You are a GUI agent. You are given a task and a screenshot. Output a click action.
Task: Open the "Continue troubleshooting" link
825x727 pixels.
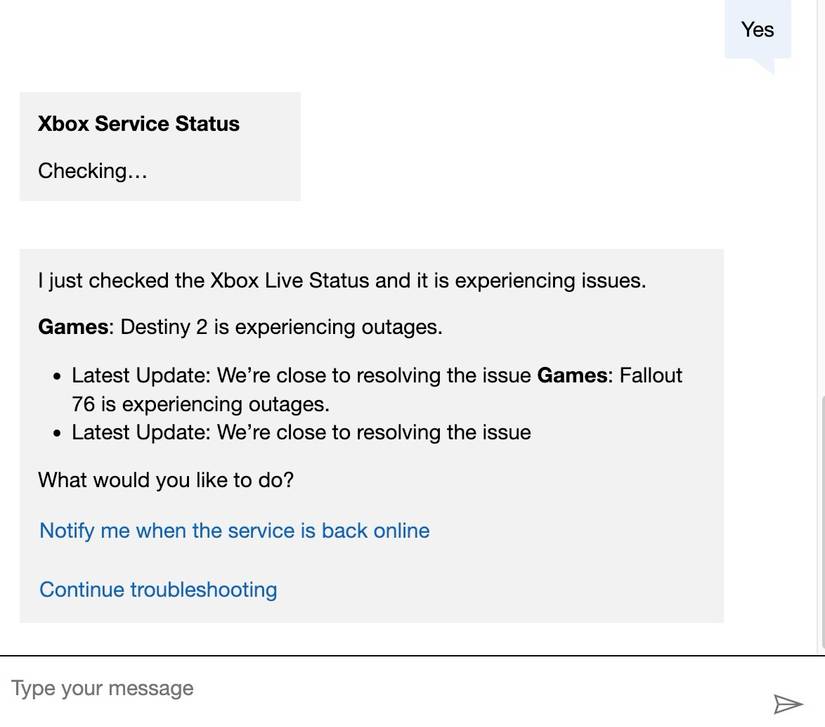click(158, 588)
